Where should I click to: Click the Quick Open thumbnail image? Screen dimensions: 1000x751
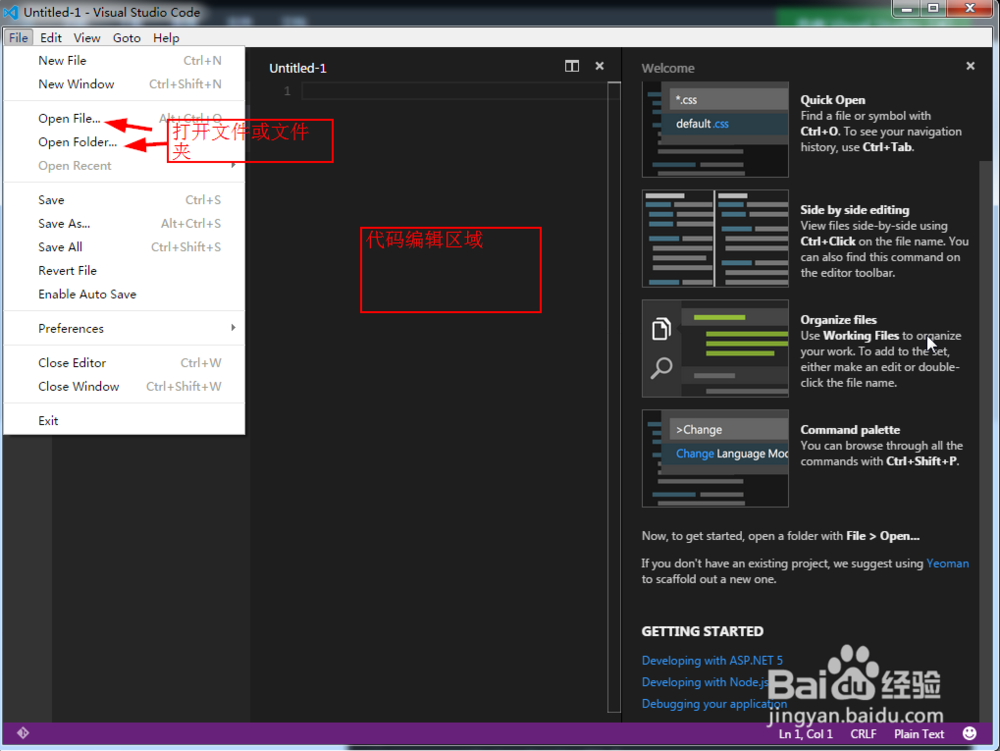point(715,129)
